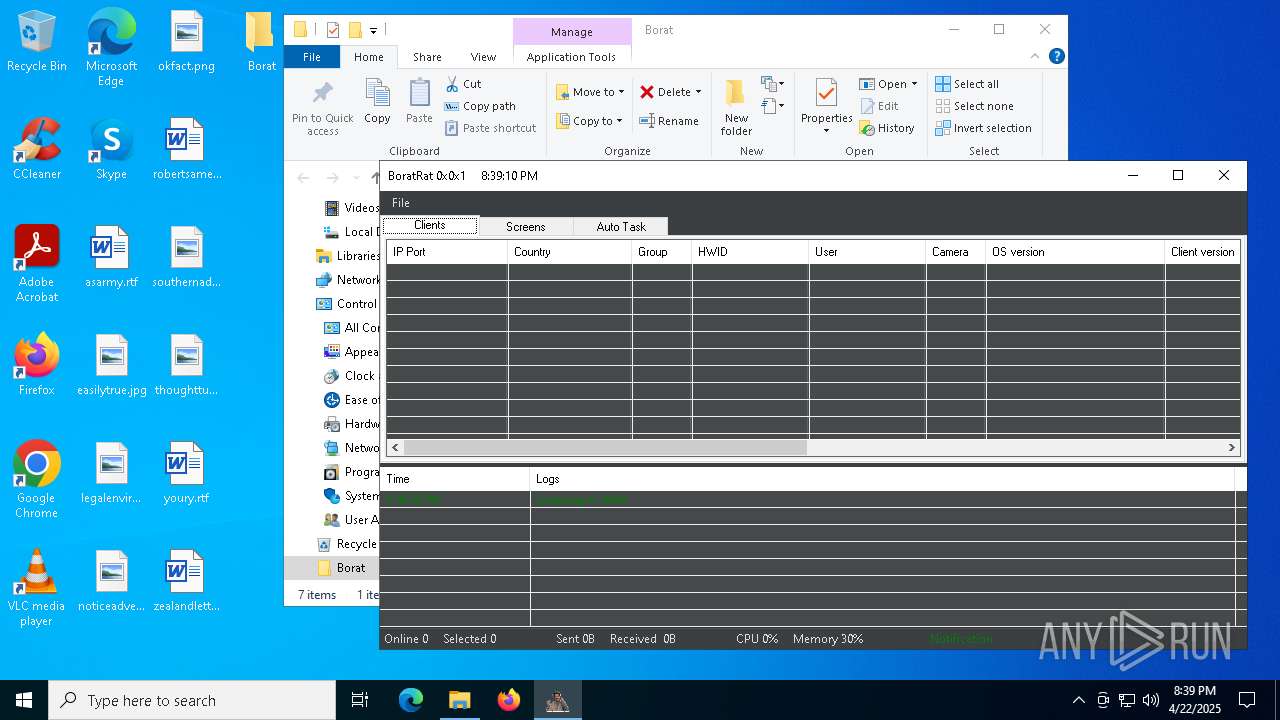1280x720 pixels.
Task: Select asarmy.rtf document on desktop
Action: coord(111,257)
